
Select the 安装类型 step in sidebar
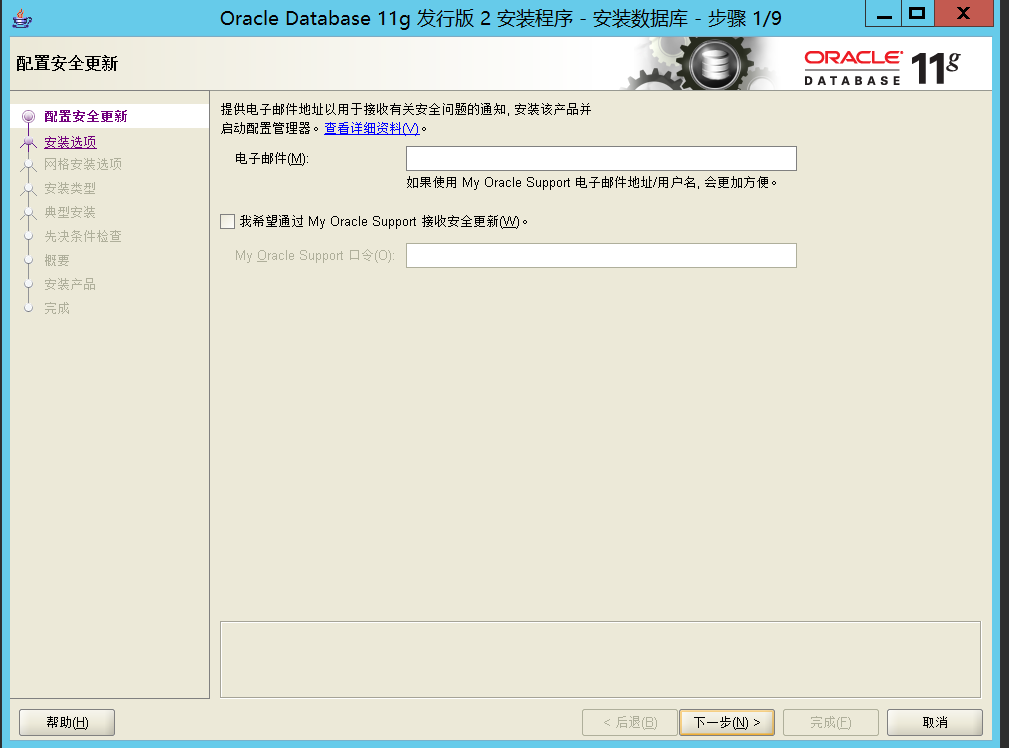tap(70, 189)
